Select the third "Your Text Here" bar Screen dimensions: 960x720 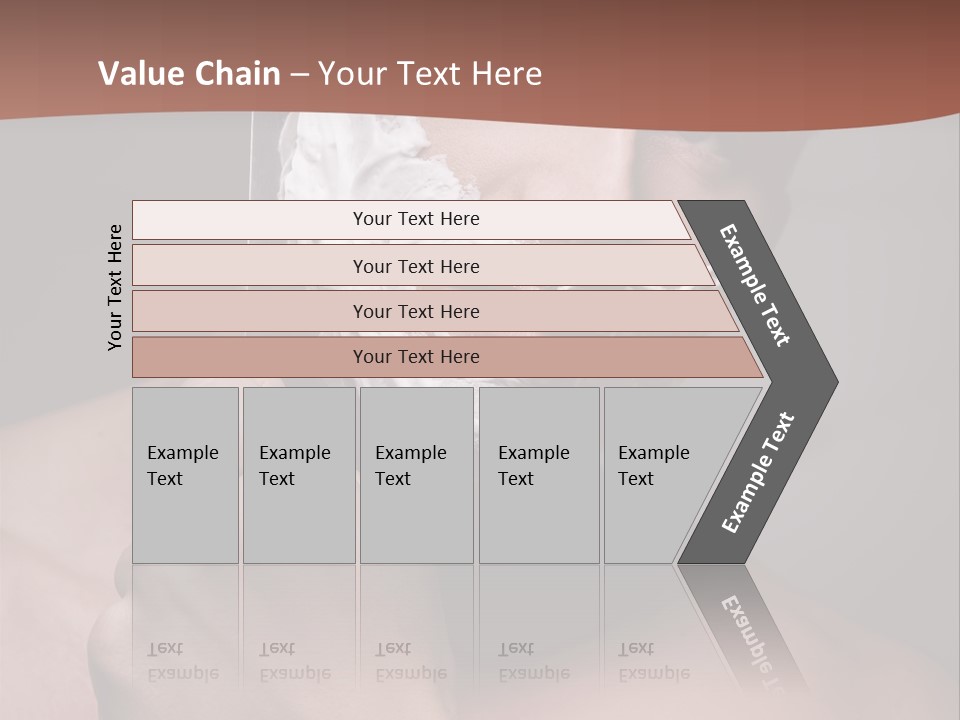tap(415, 311)
